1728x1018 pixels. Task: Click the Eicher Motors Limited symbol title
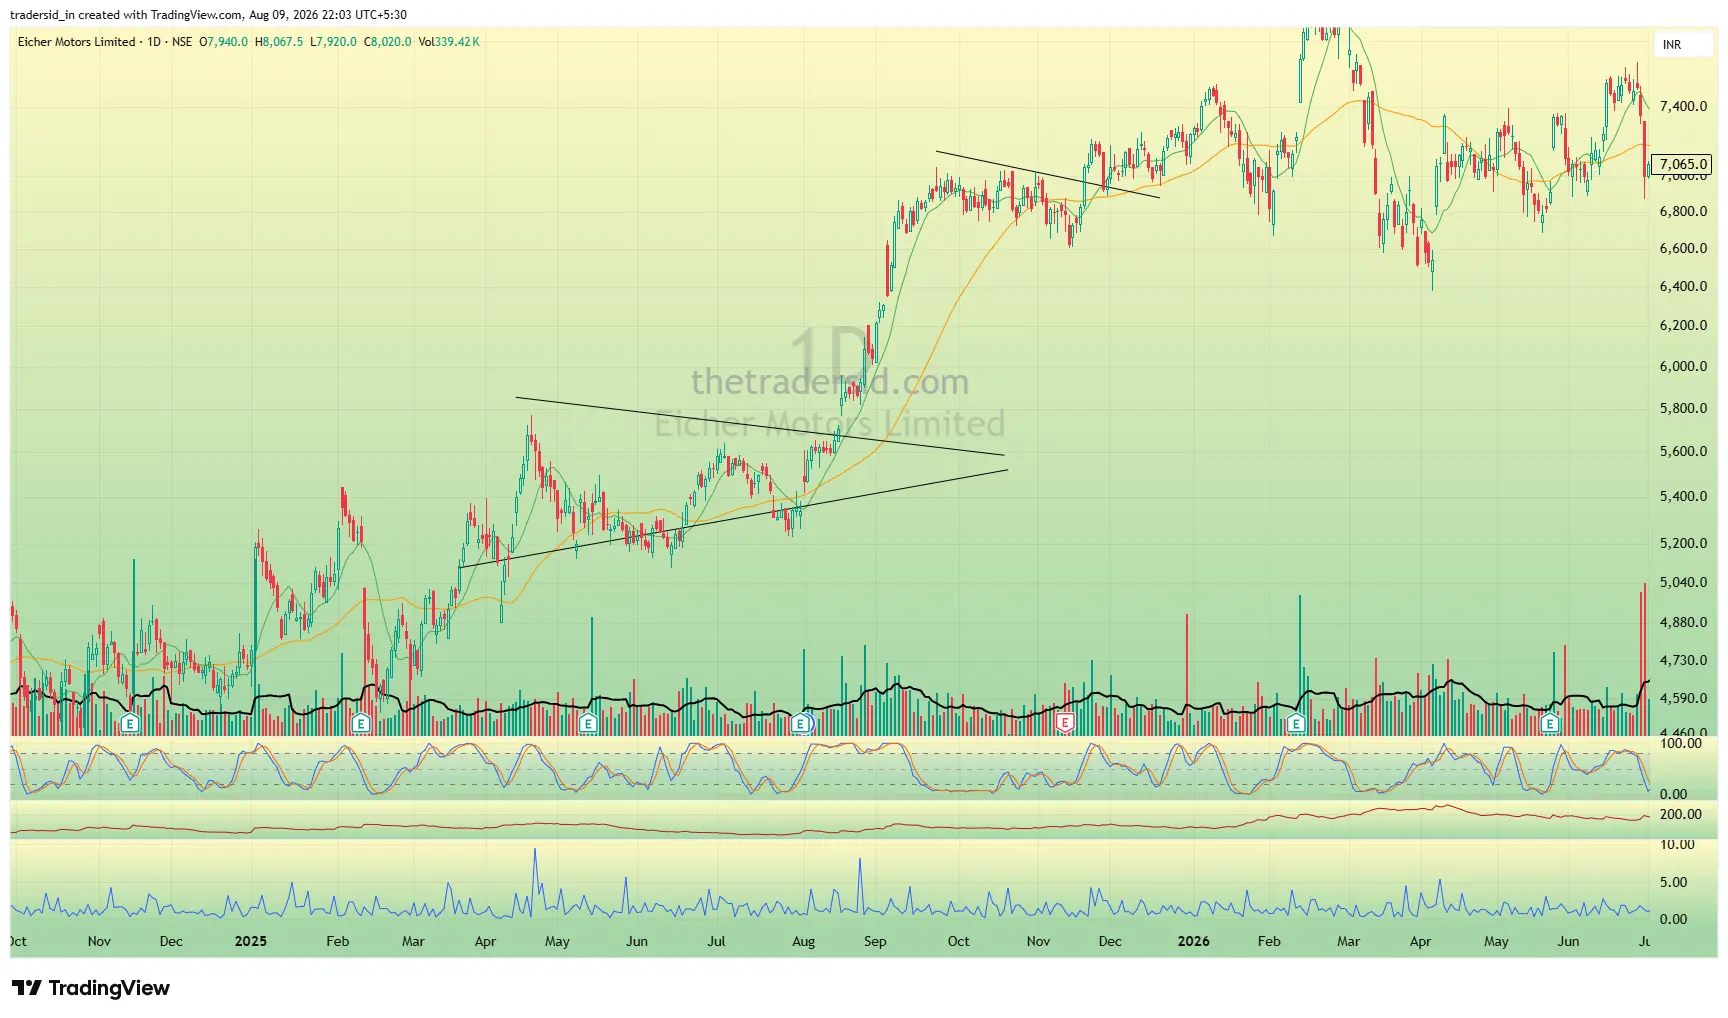(x=76, y=42)
